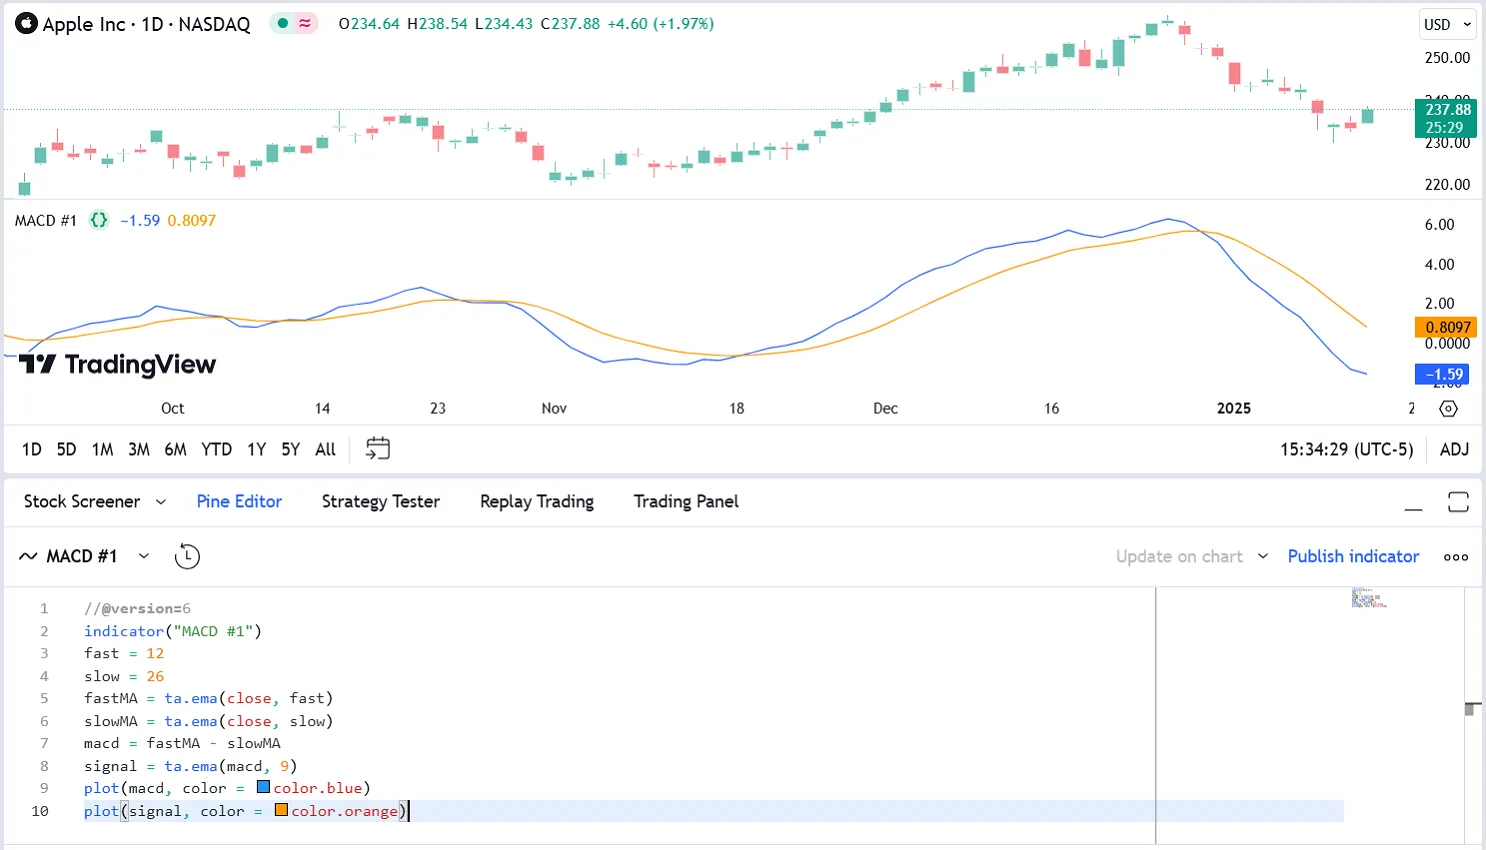Expand the MACD #1 script name dropdown
1486x850 pixels.
coord(144,556)
